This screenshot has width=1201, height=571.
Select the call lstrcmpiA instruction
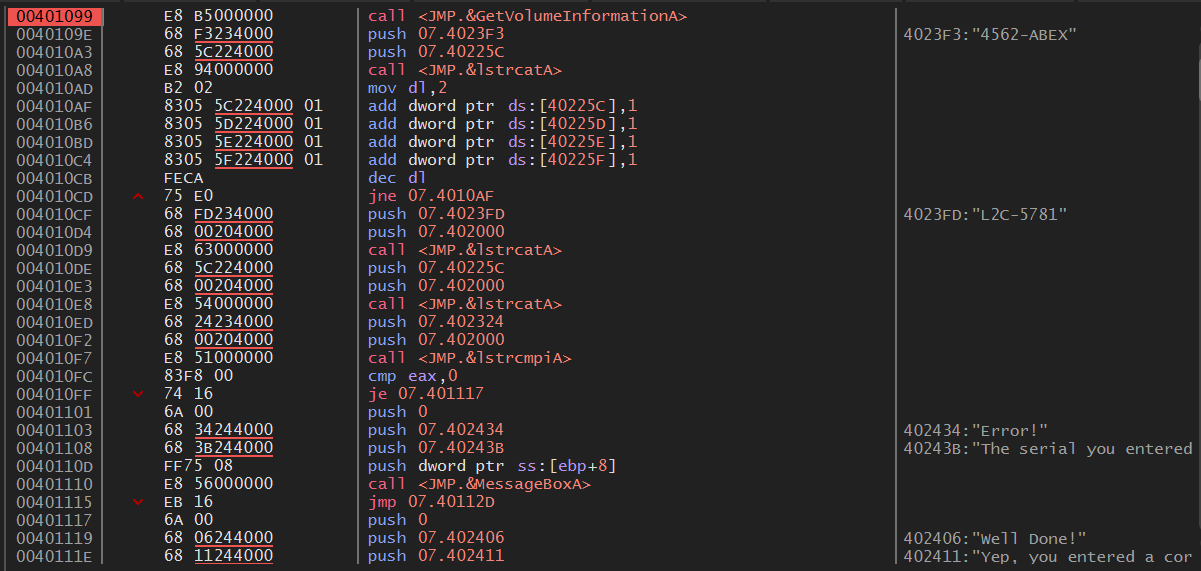(x=471, y=358)
